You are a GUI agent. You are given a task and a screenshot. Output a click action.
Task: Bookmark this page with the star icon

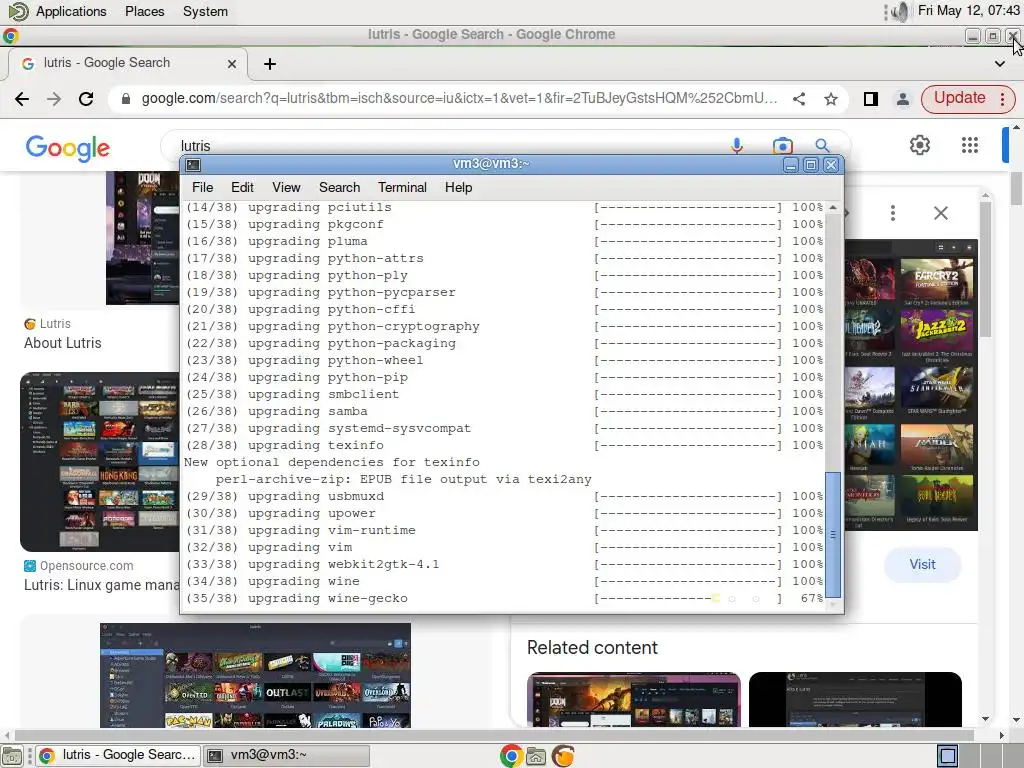point(831,99)
